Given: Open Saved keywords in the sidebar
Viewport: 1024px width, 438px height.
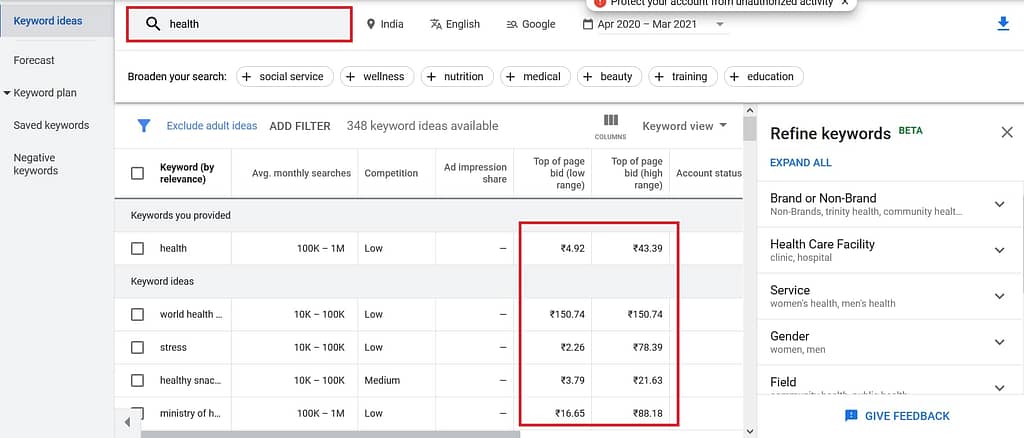Looking at the screenshot, I should (51, 125).
